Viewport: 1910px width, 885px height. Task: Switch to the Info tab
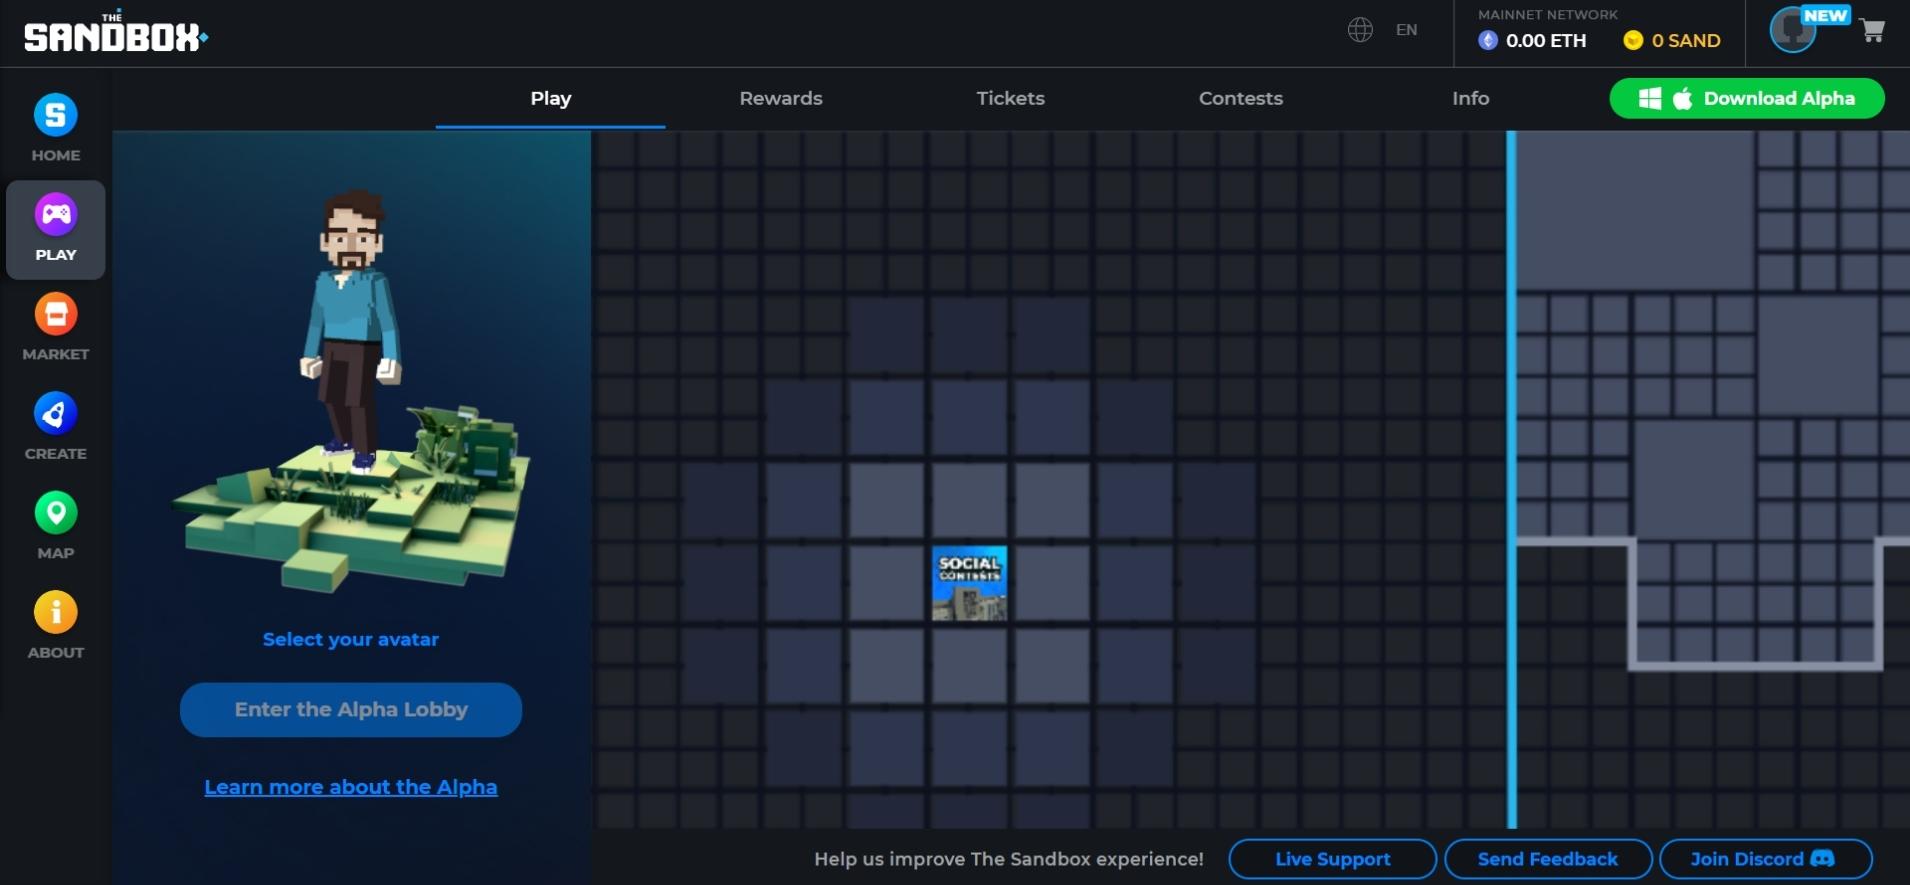1471,98
